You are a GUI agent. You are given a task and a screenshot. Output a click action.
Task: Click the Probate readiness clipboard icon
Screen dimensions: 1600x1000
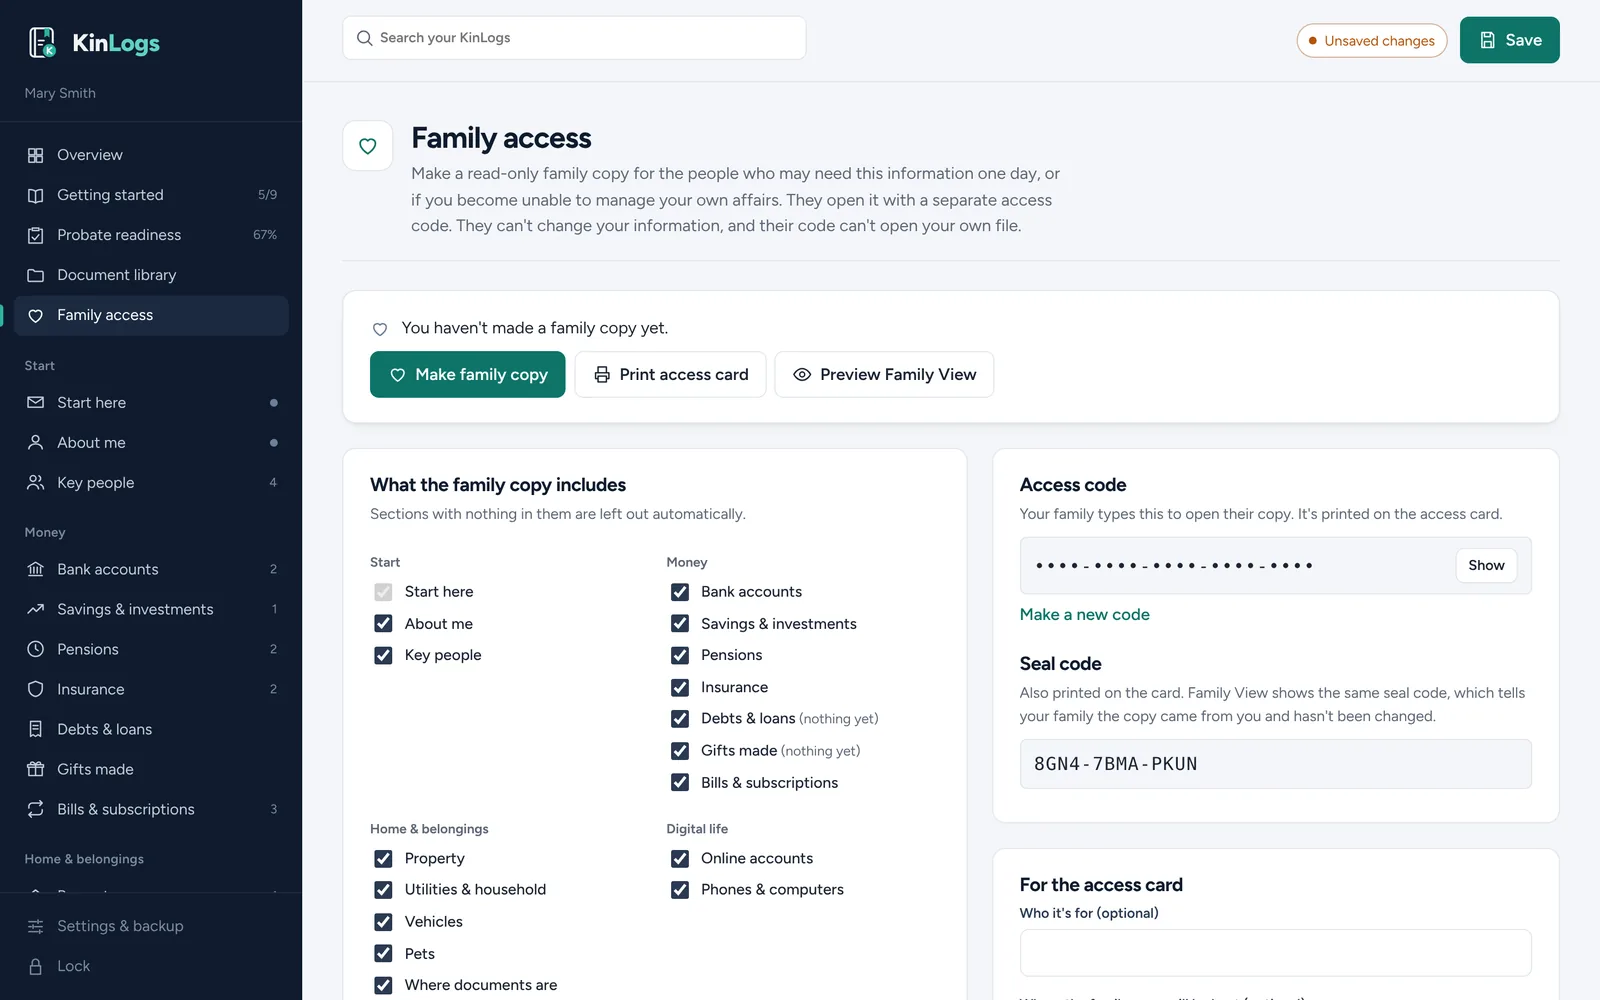coord(36,235)
